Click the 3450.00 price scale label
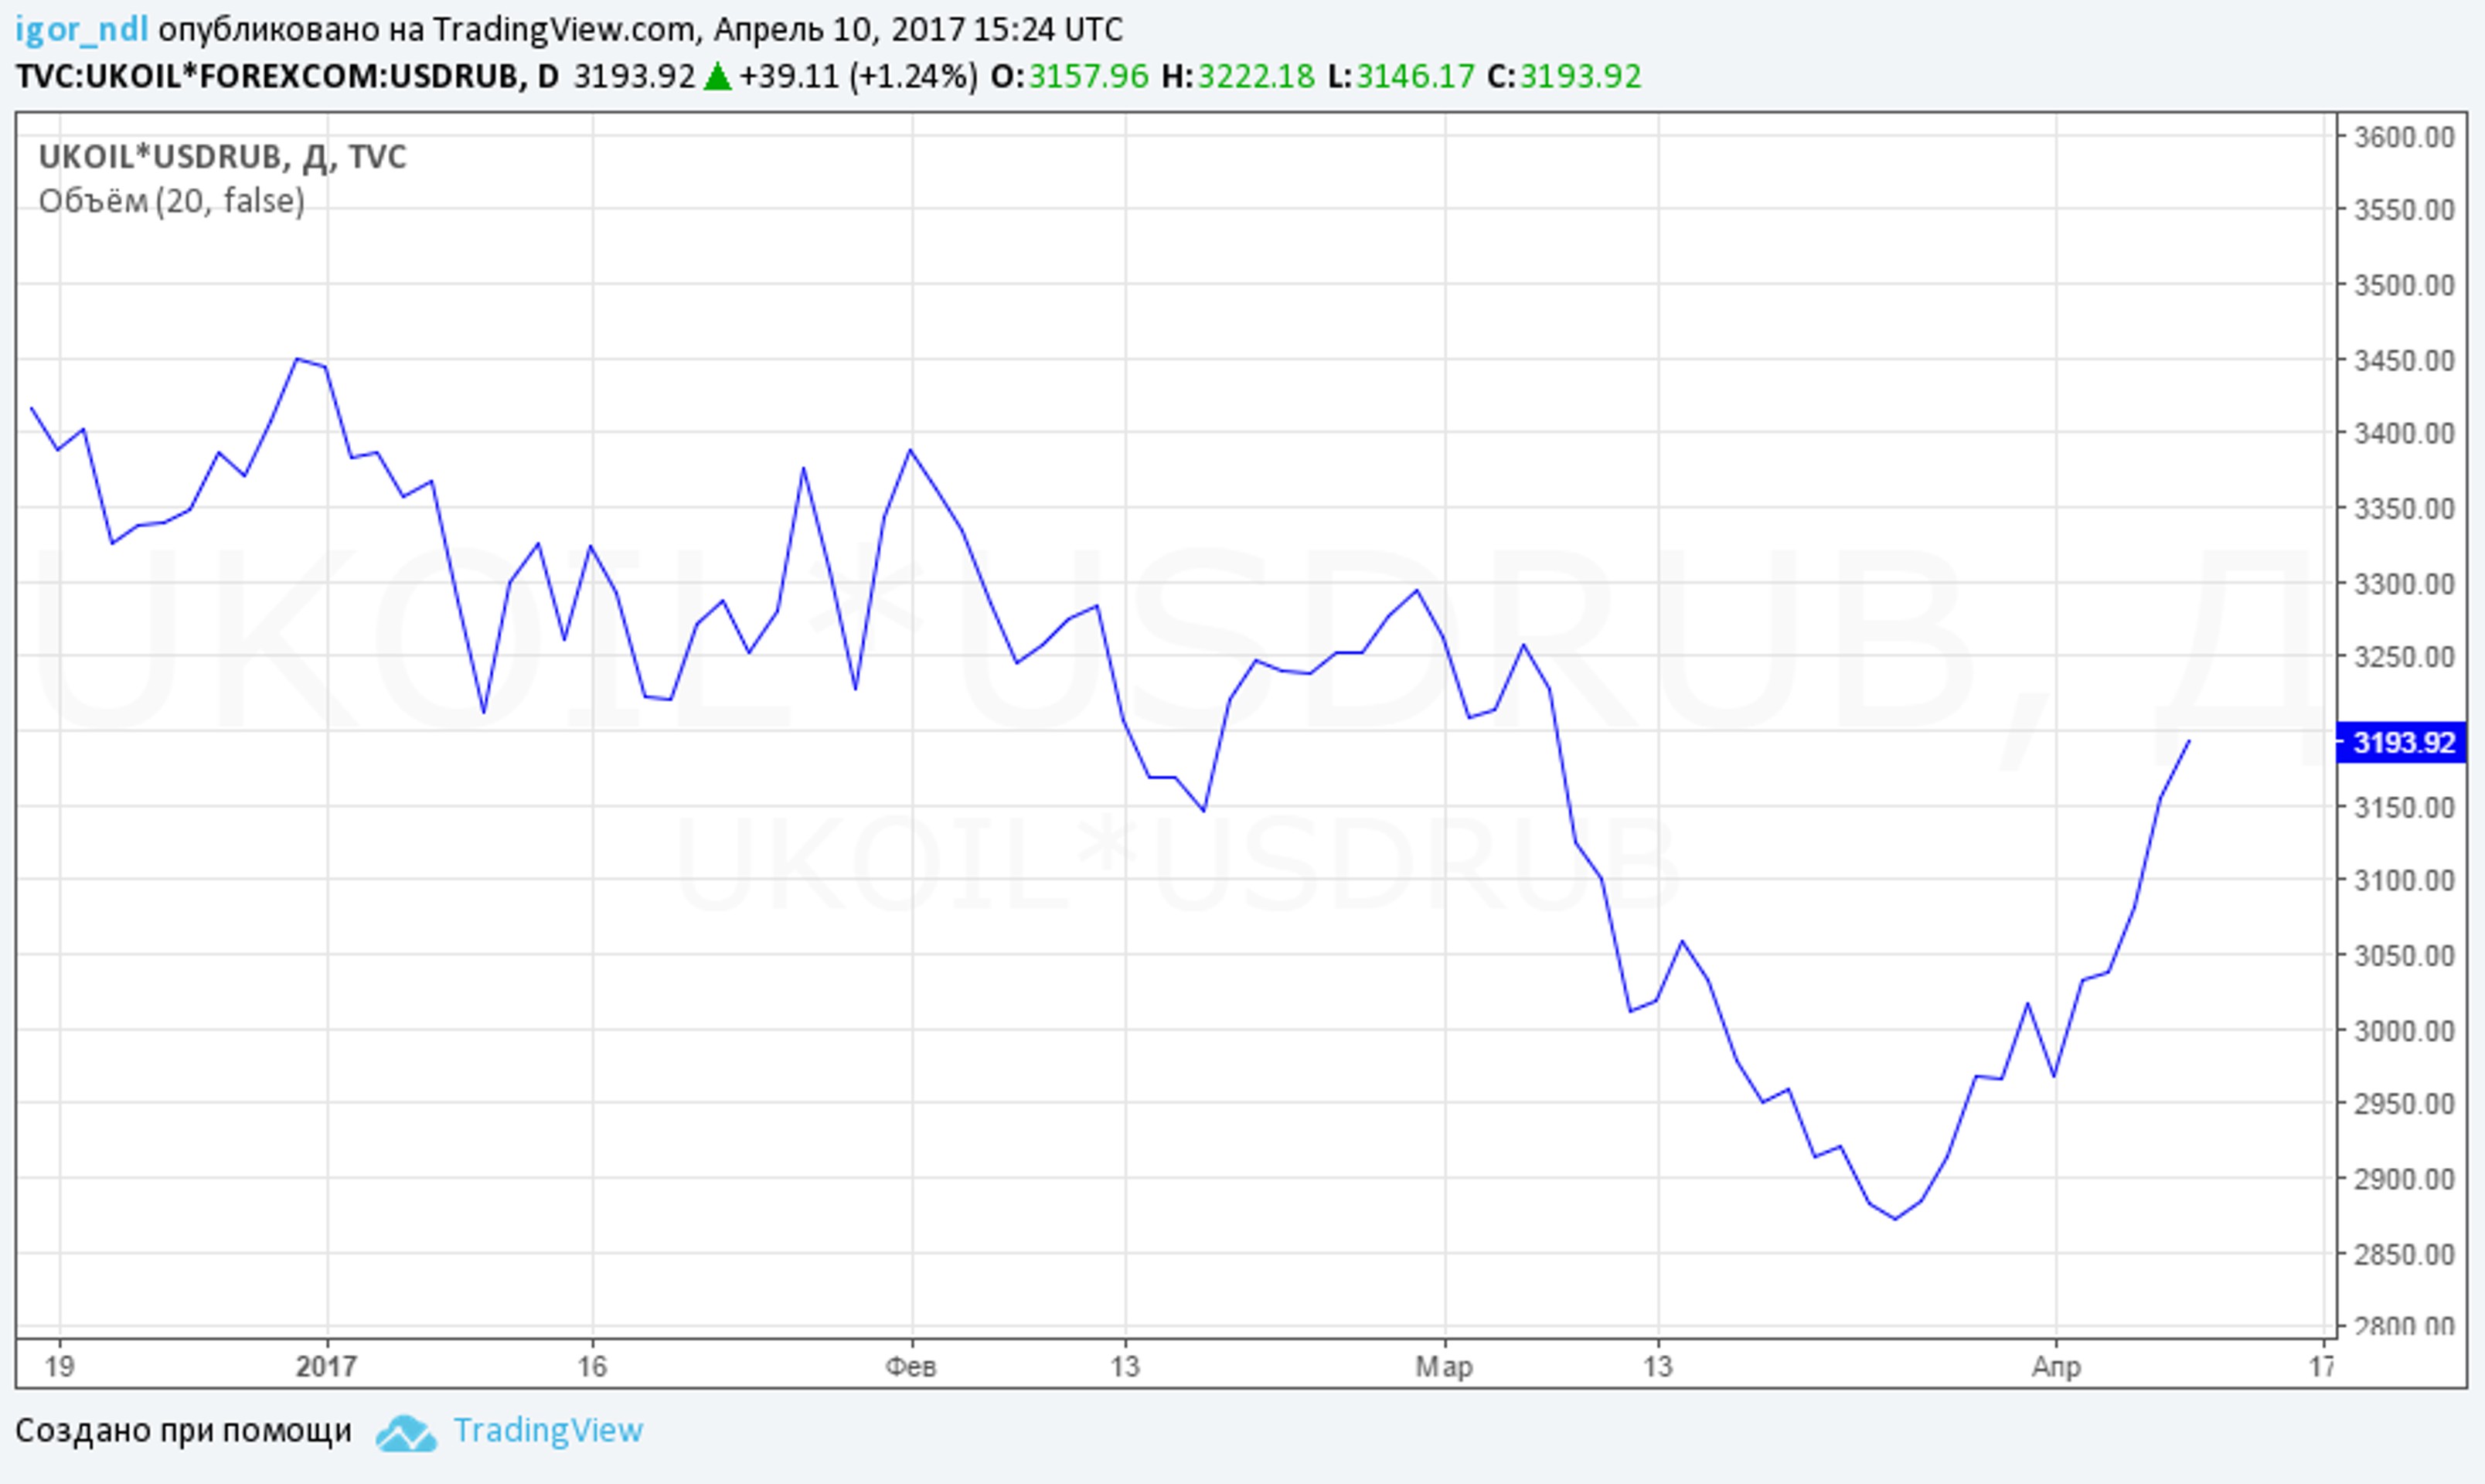 (x=2403, y=361)
